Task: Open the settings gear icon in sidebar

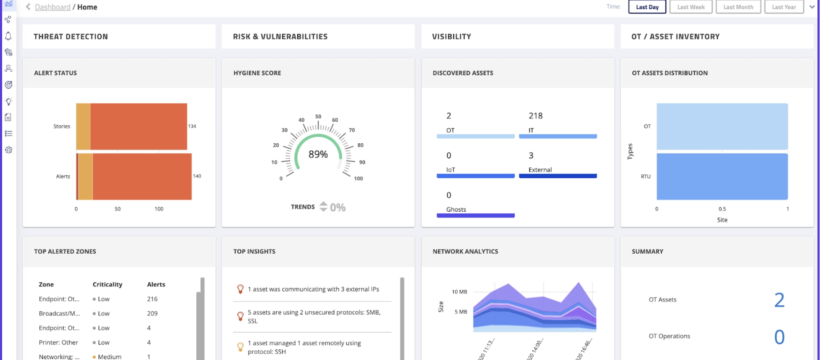Action: (8, 150)
